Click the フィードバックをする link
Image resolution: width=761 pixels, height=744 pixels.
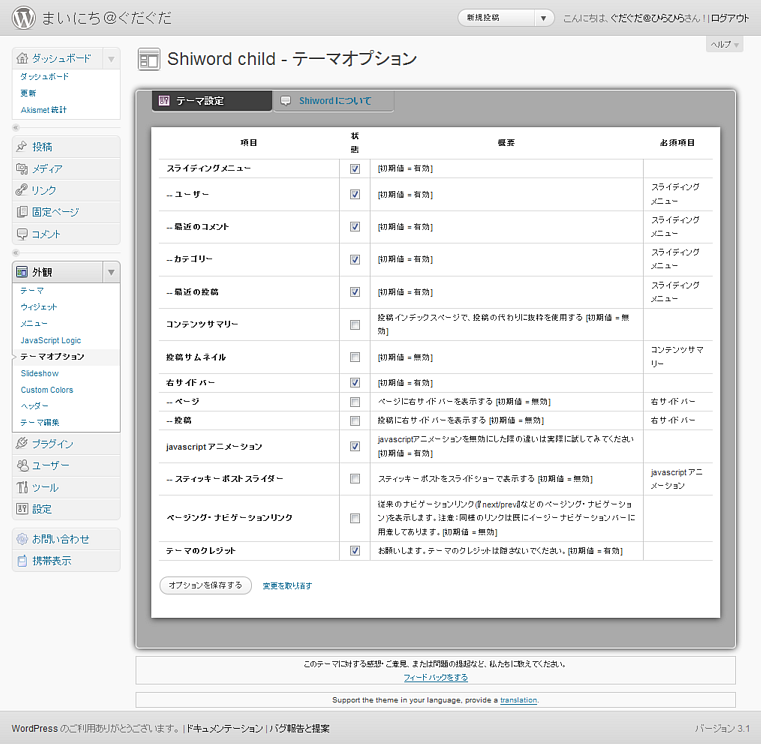click(x=436, y=678)
